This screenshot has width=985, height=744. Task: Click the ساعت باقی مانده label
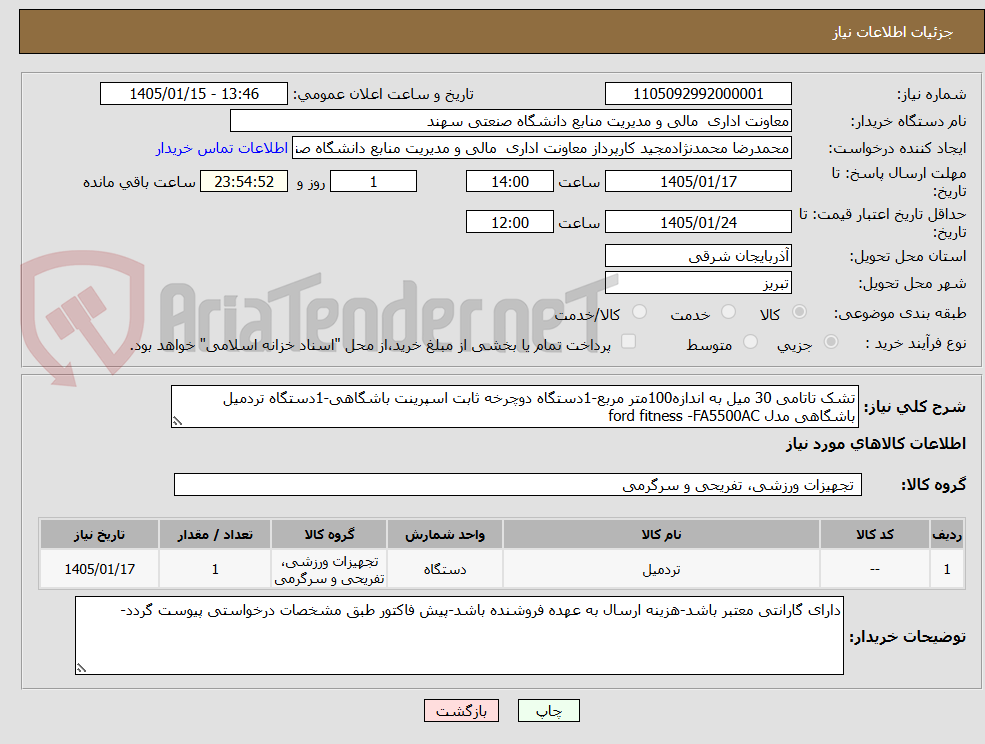pos(139,182)
